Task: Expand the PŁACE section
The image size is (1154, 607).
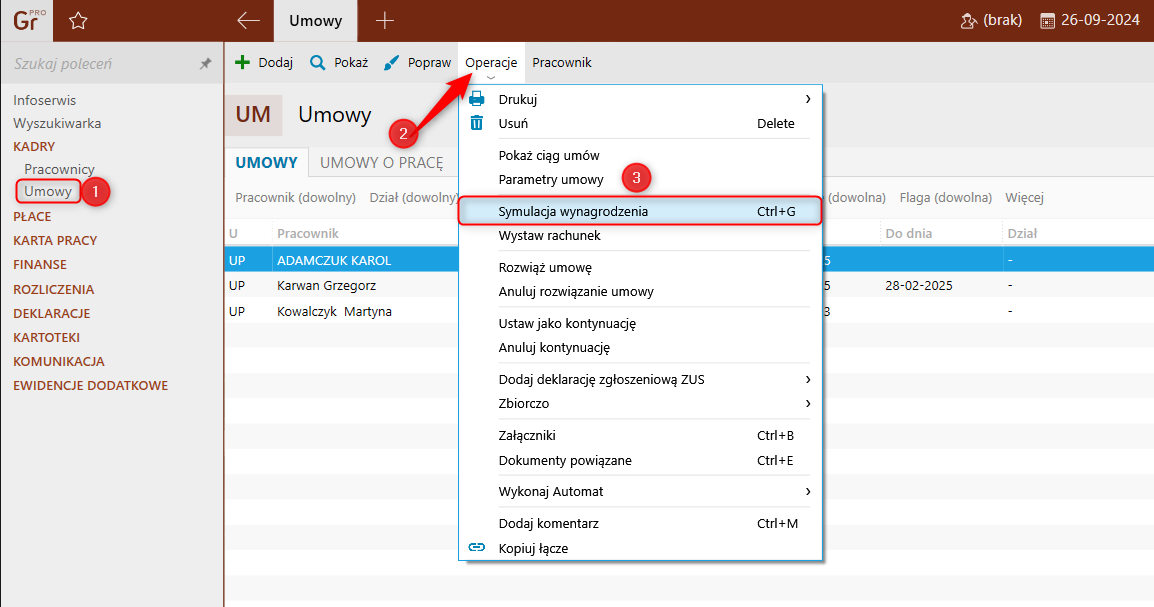Action: pos(32,216)
